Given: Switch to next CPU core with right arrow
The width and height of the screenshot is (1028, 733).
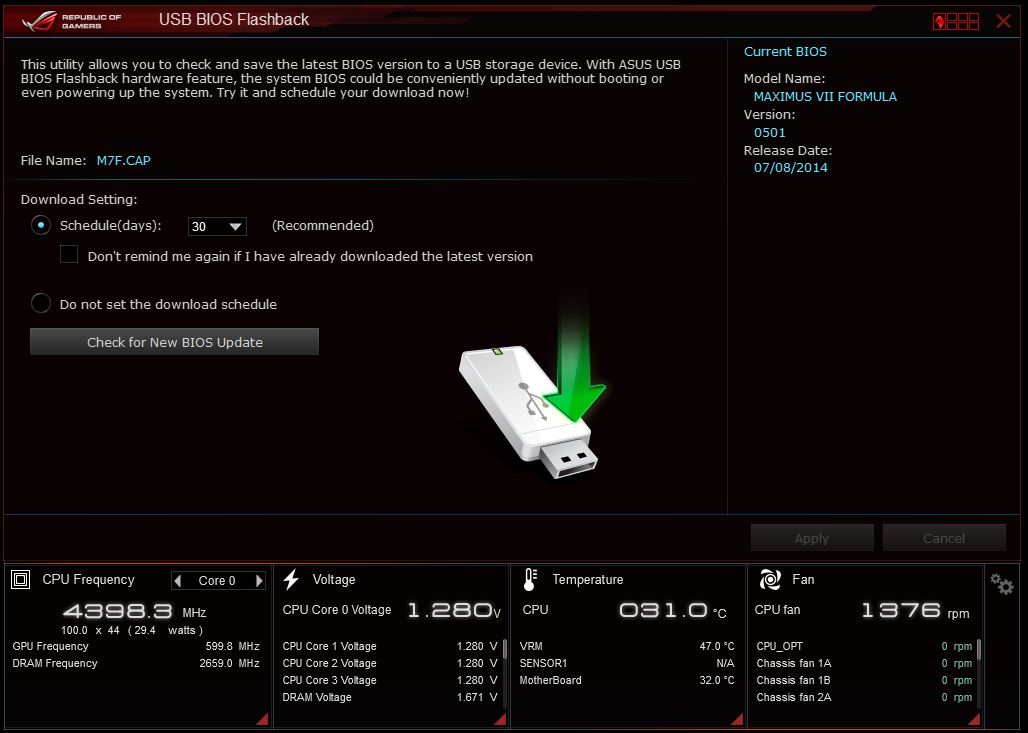Looking at the screenshot, I should [x=259, y=580].
